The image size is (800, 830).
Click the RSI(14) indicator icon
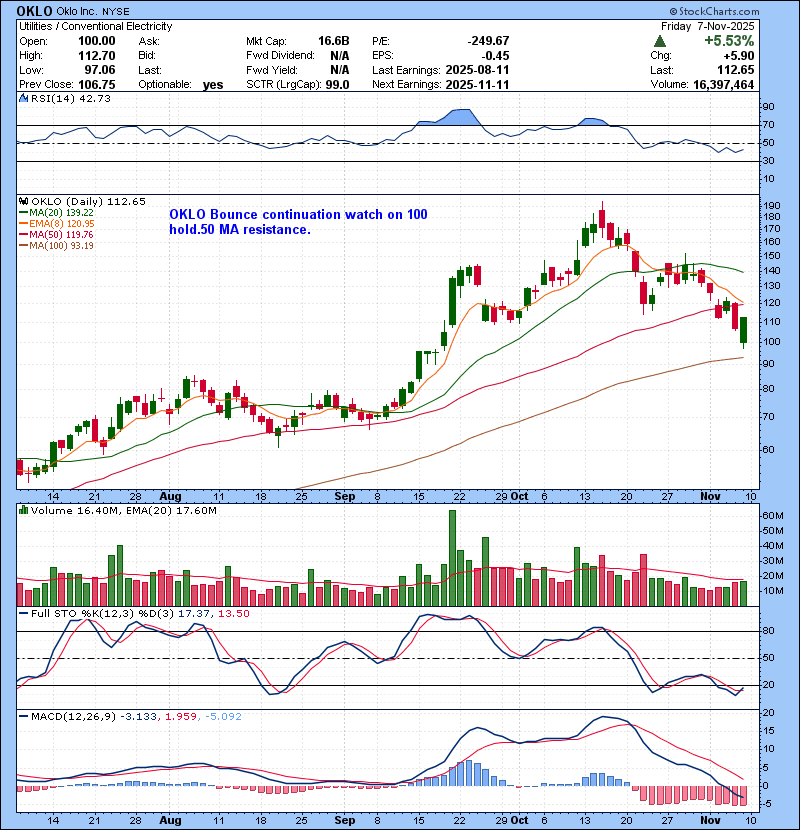23,98
